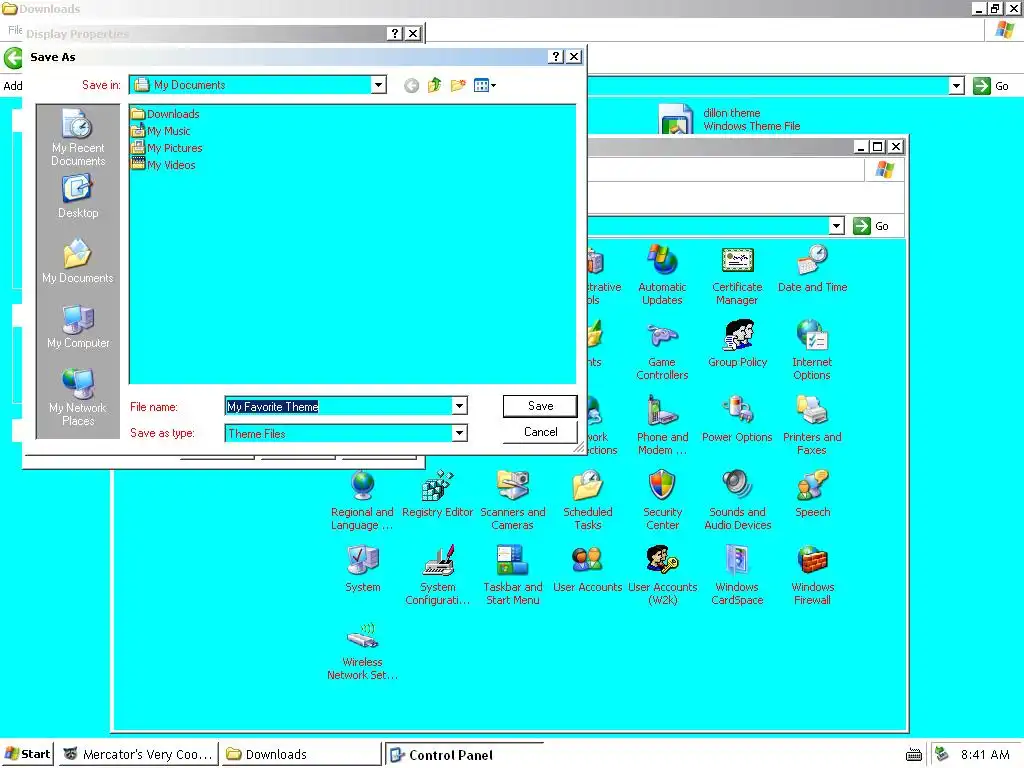Viewport: 1024px width, 768px height.
Task: Select My Pictures folder
Action: click(167, 148)
